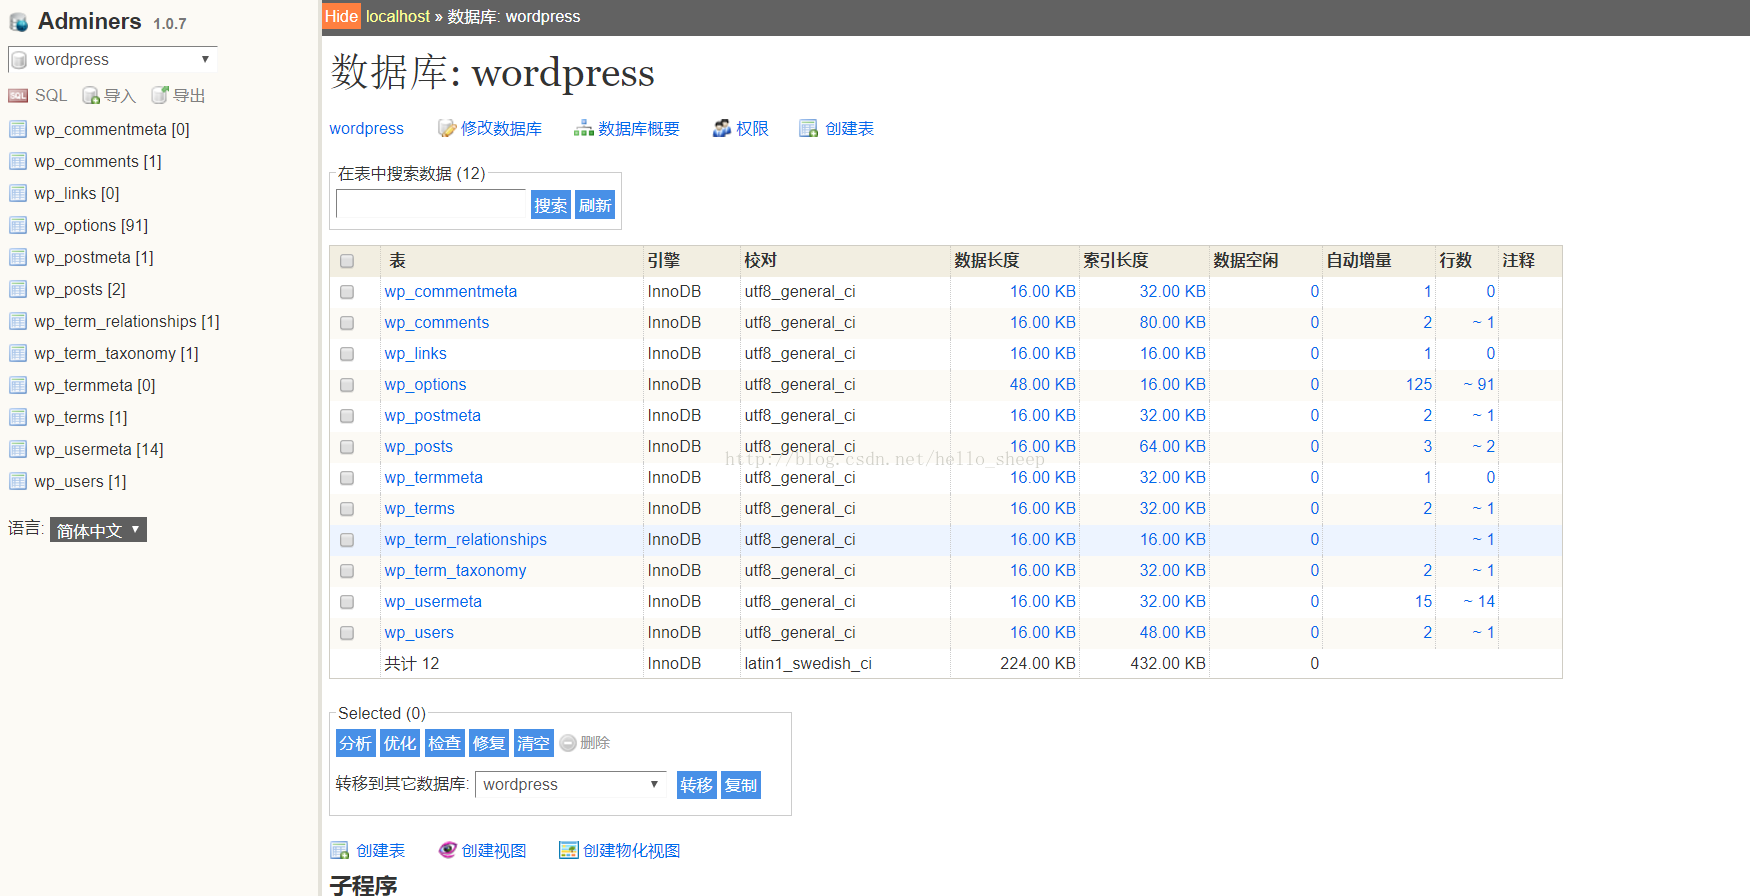Click the move (转移) button
The image size is (1750, 896).
(697, 785)
